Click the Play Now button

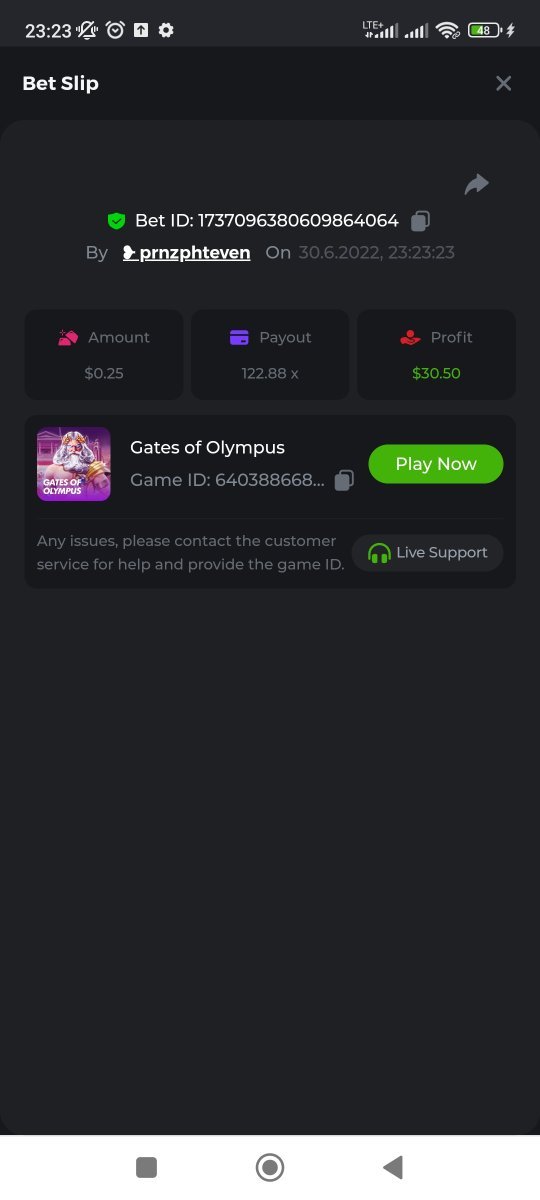click(436, 464)
